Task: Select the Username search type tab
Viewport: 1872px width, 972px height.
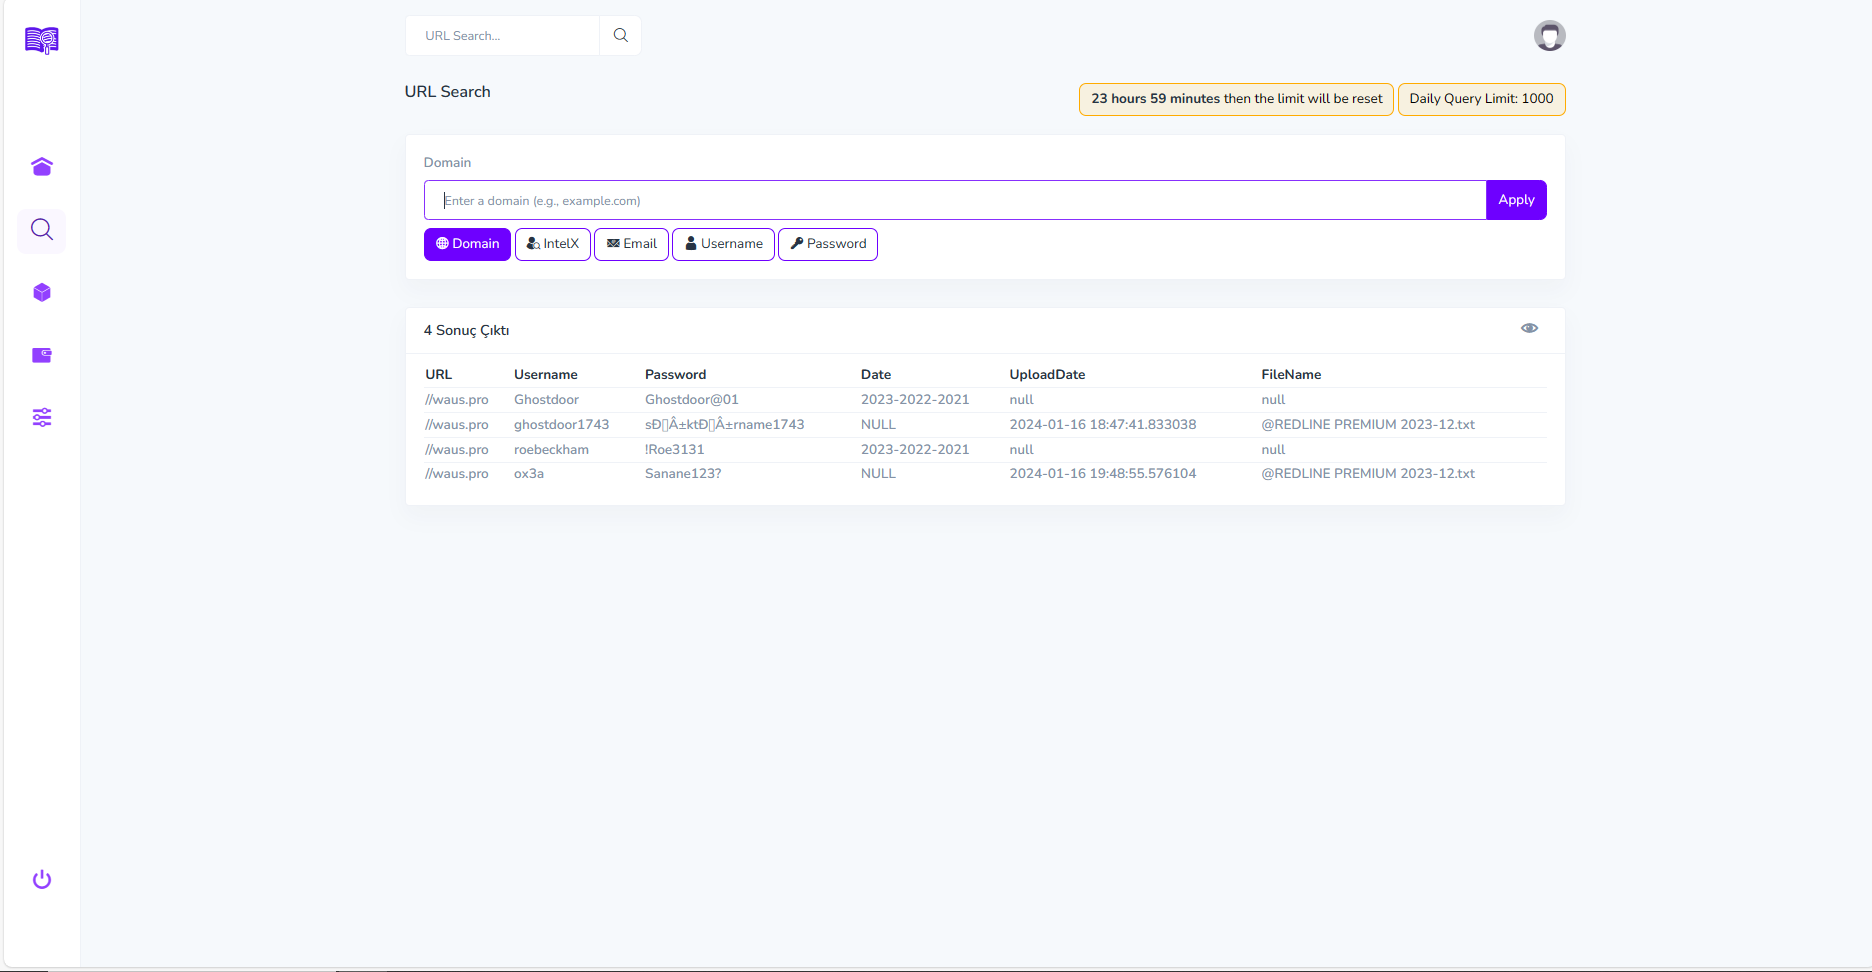Action: tap(723, 244)
